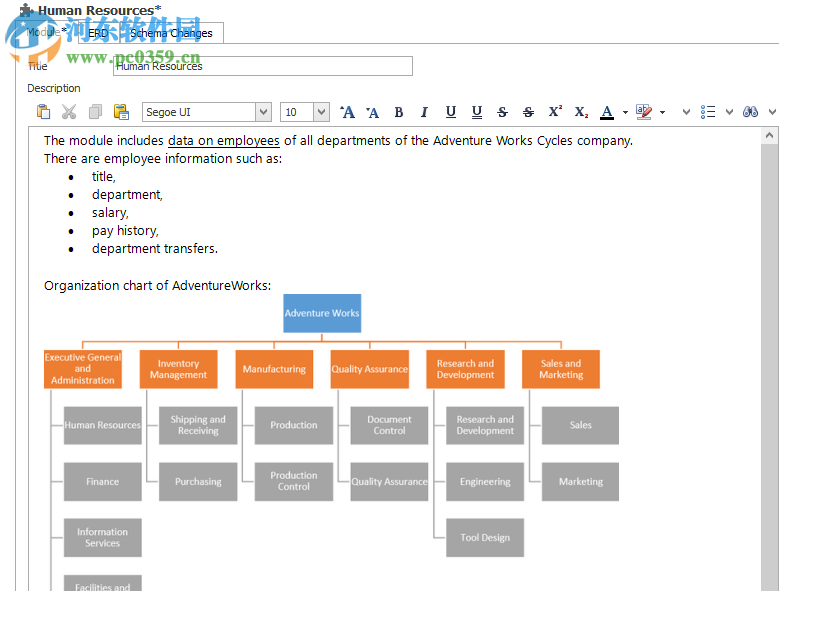Screen dimensions: 839x633
Task: Click the 'salary,' bullet item
Action: (110, 213)
